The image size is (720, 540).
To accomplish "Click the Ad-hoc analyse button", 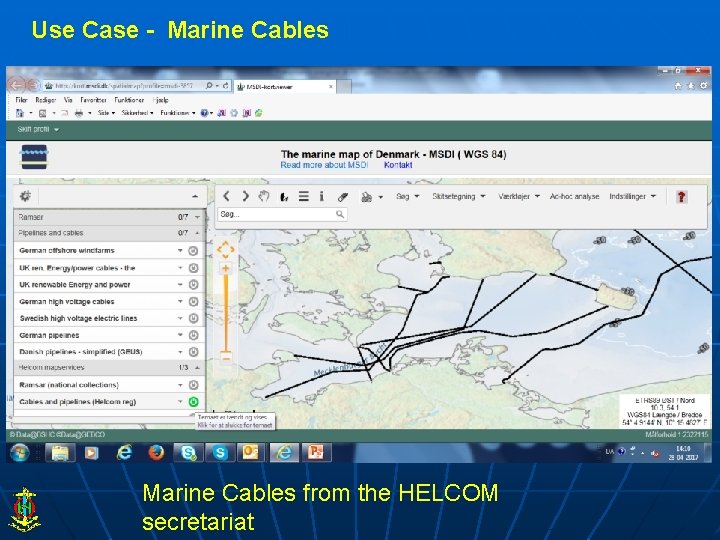I will [574, 197].
